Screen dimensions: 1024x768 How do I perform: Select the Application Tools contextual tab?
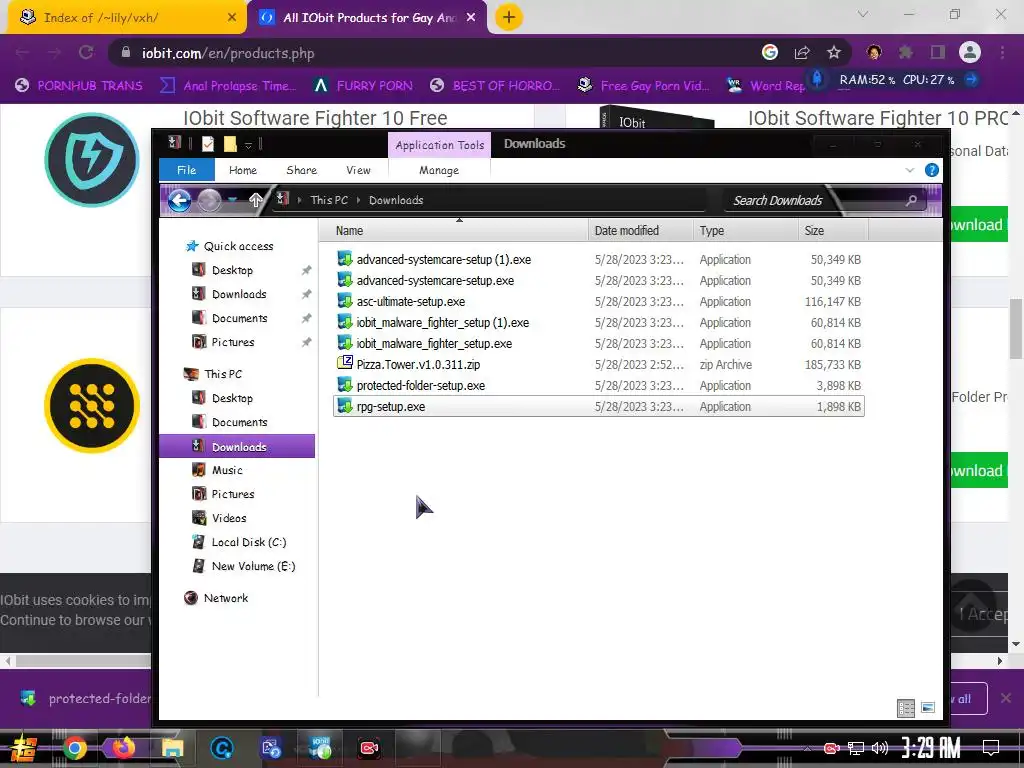[x=440, y=145]
